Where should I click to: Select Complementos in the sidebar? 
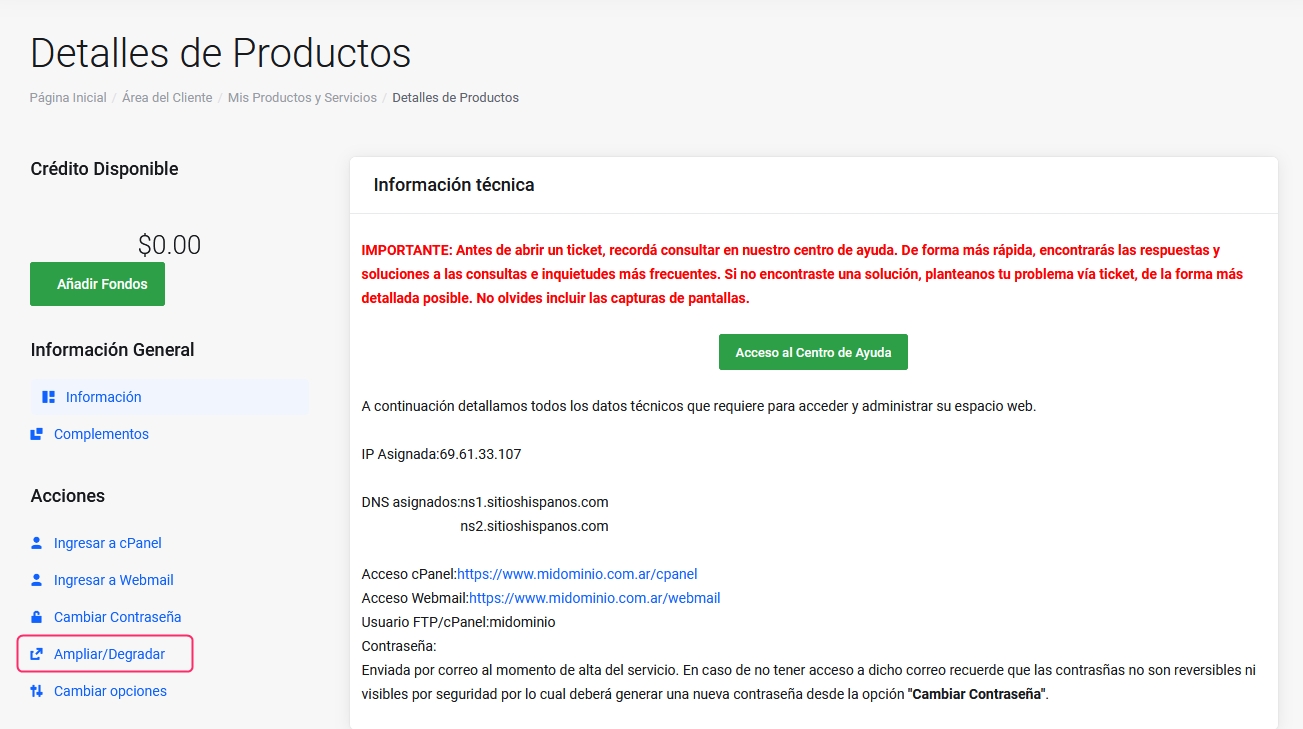(101, 434)
